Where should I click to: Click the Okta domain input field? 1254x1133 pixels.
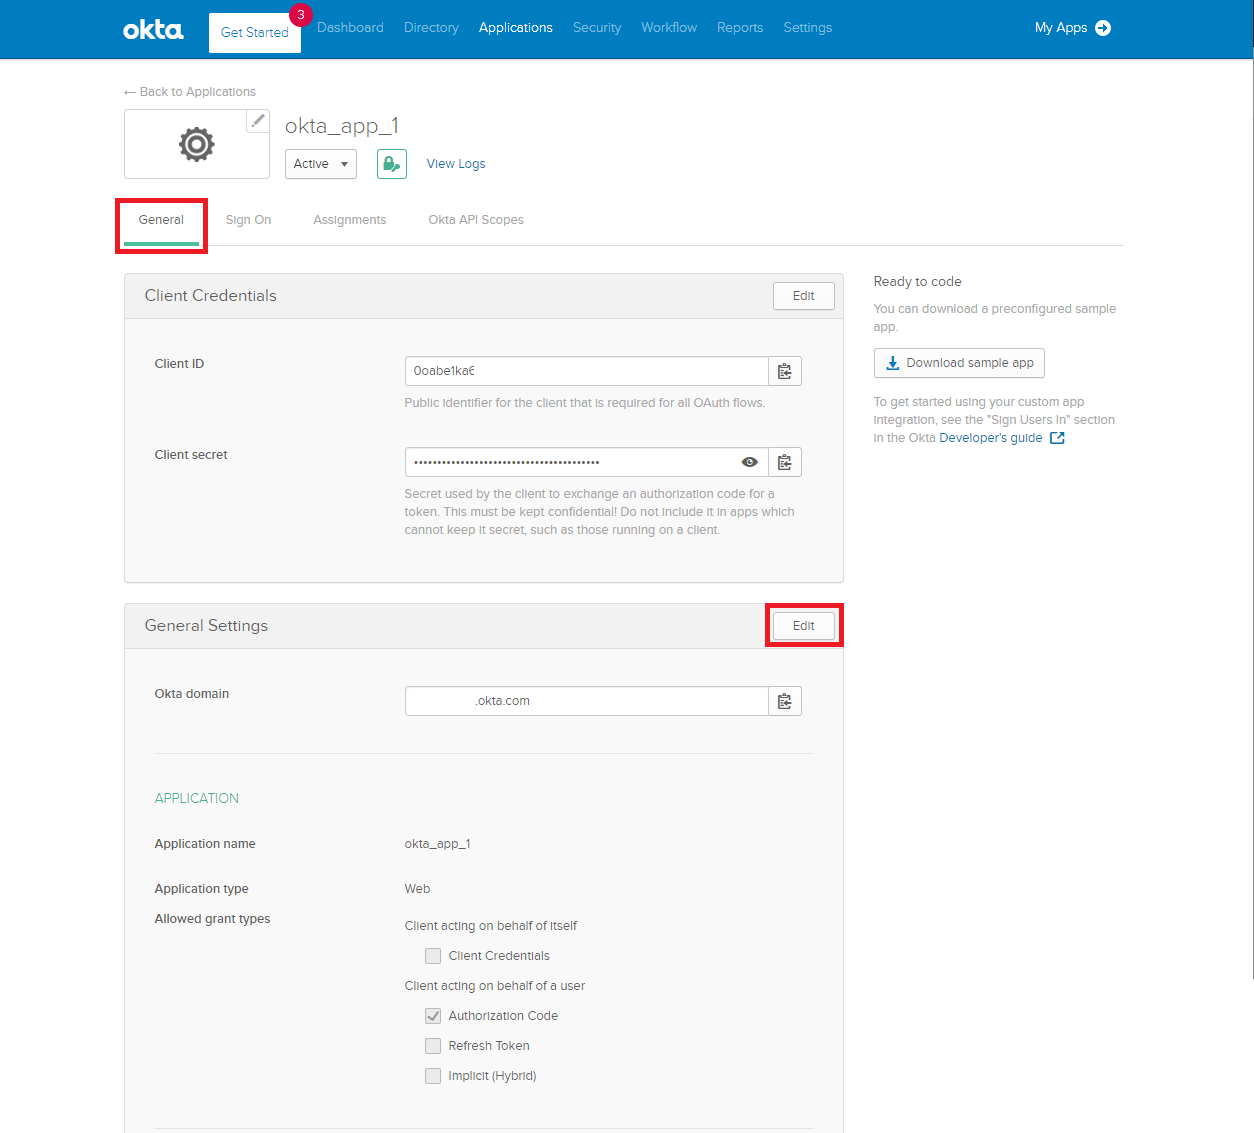coord(586,701)
